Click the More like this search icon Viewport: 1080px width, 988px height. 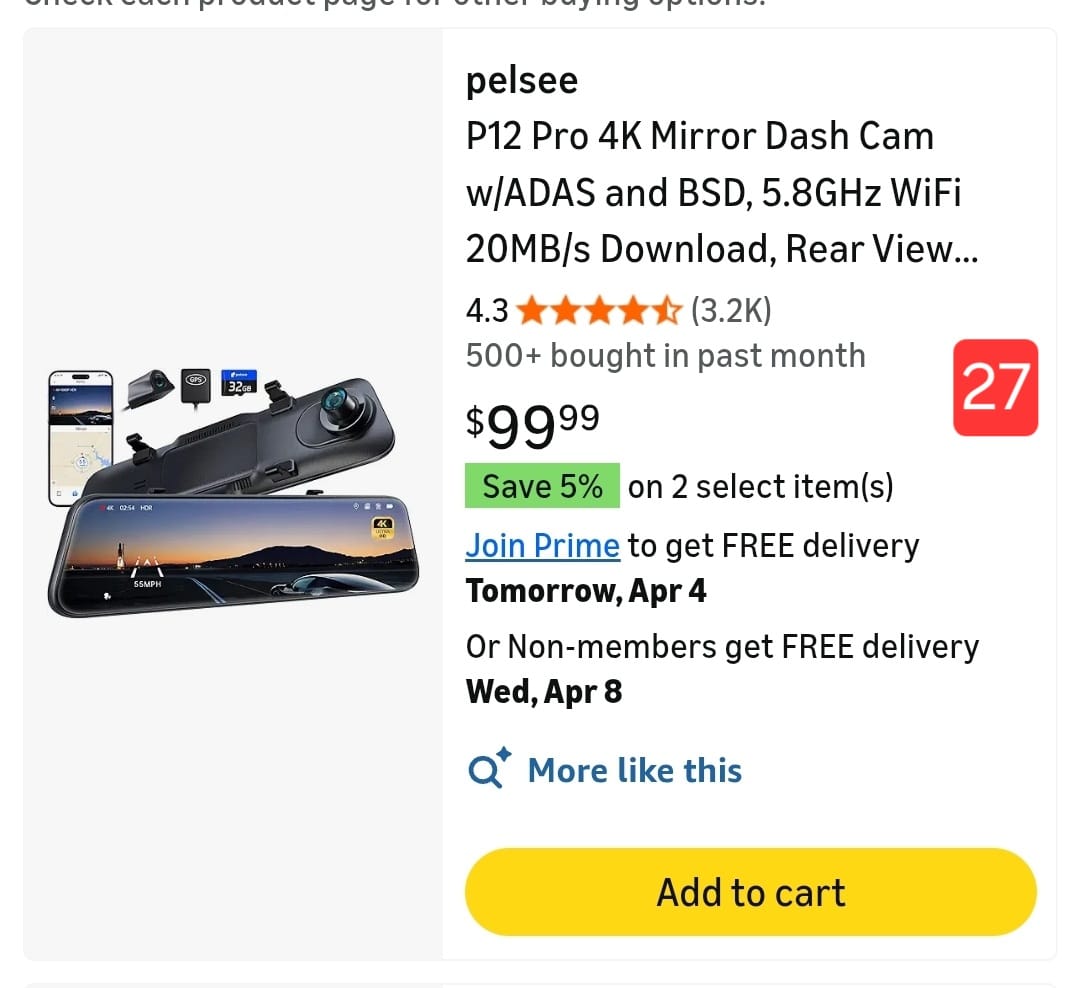[489, 769]
